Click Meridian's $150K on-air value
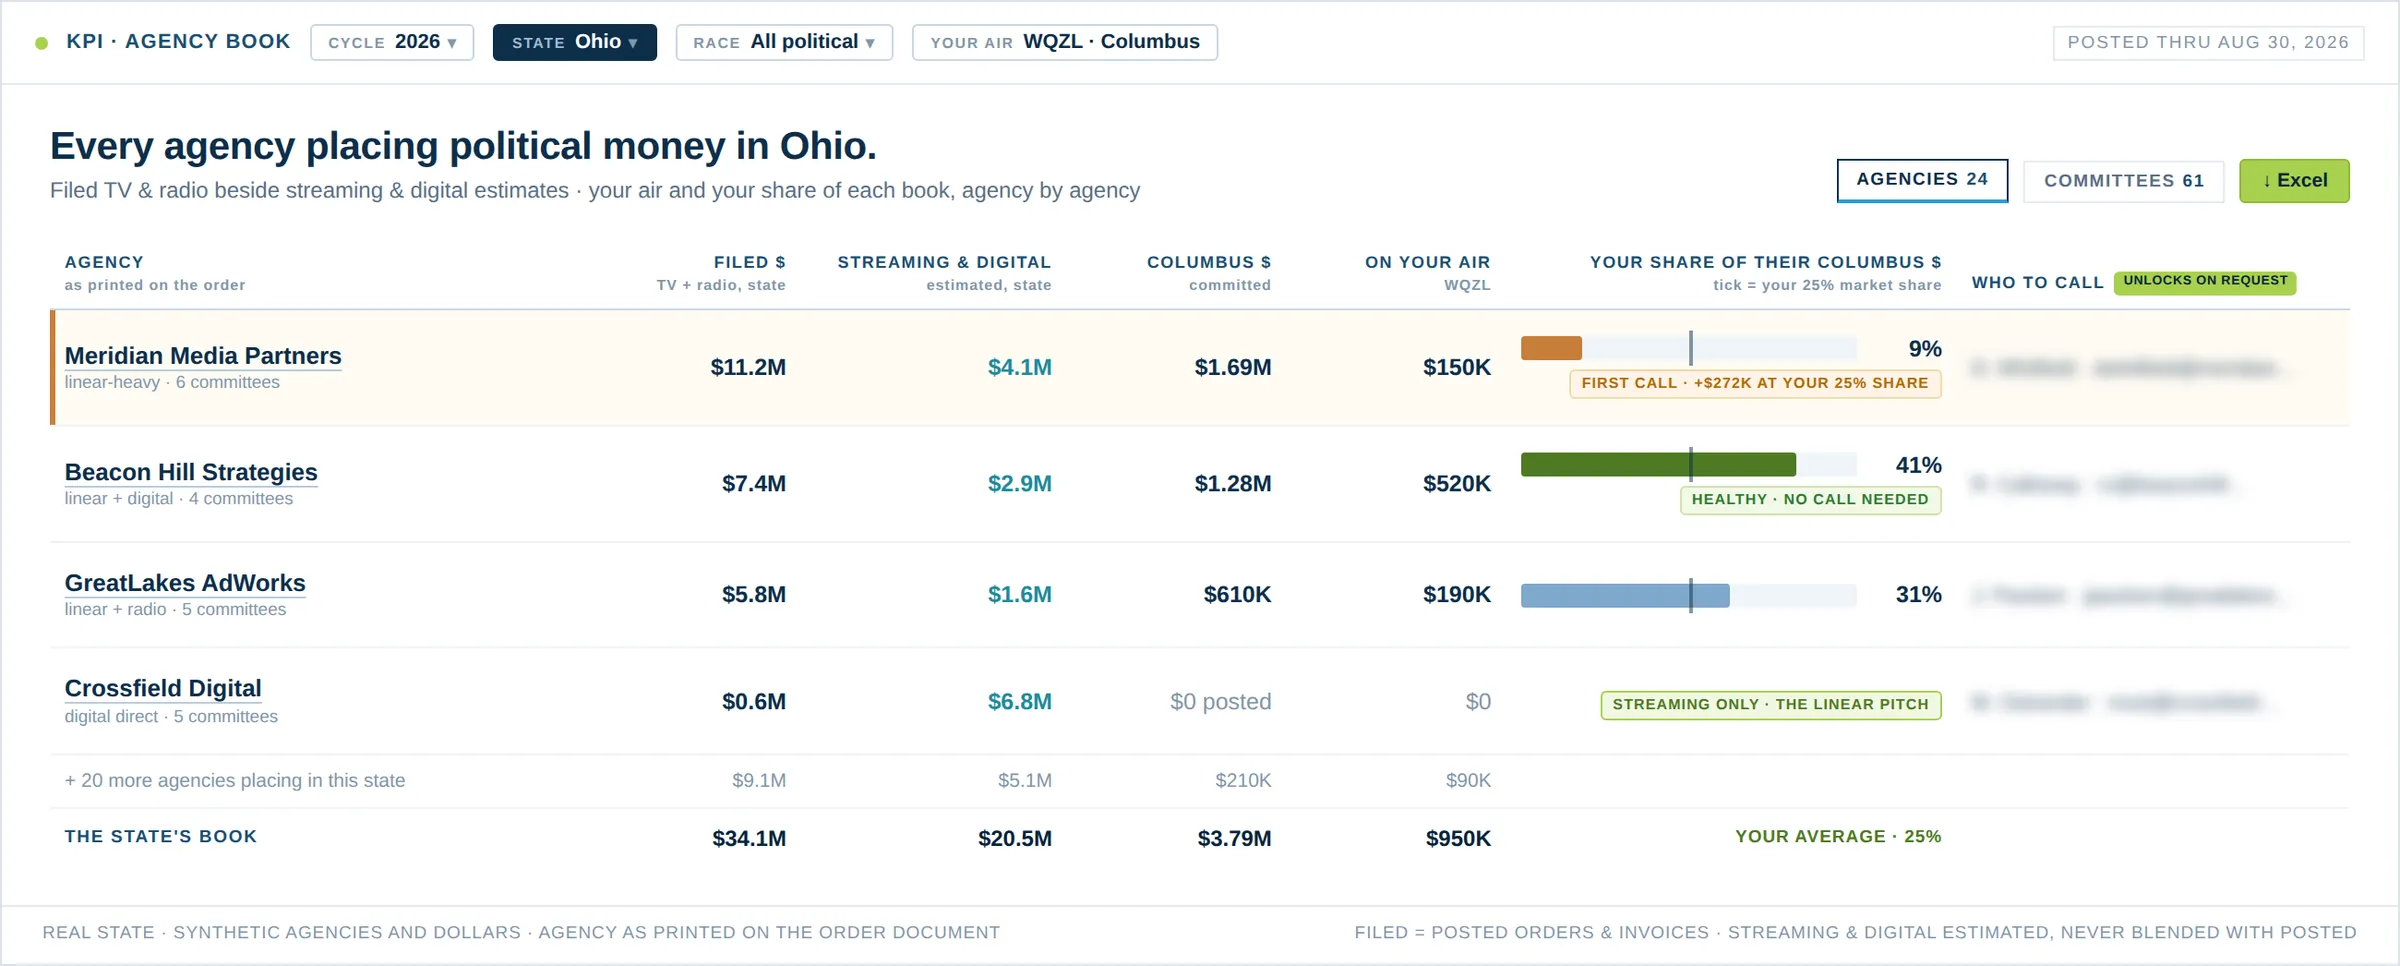The width and height of the screenshot is (2400, 966). pos(1457,367)
